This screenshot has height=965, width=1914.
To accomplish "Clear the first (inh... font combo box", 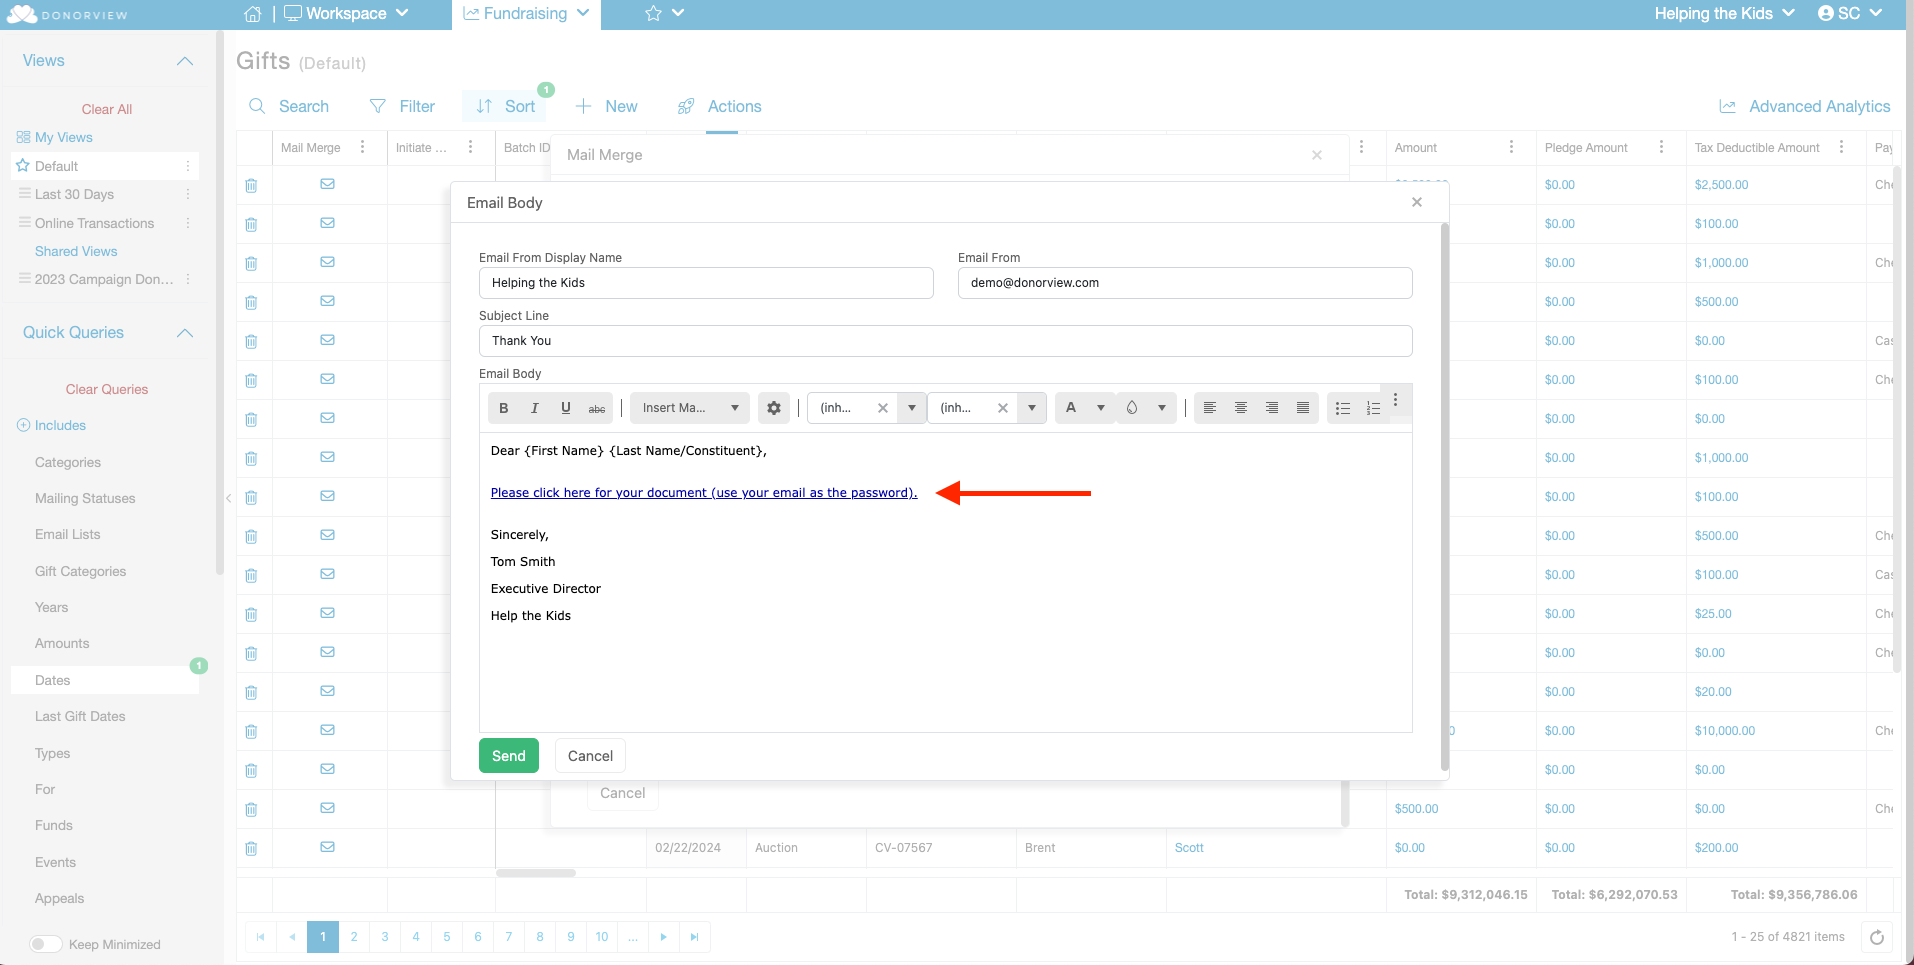I will point(883,408).
